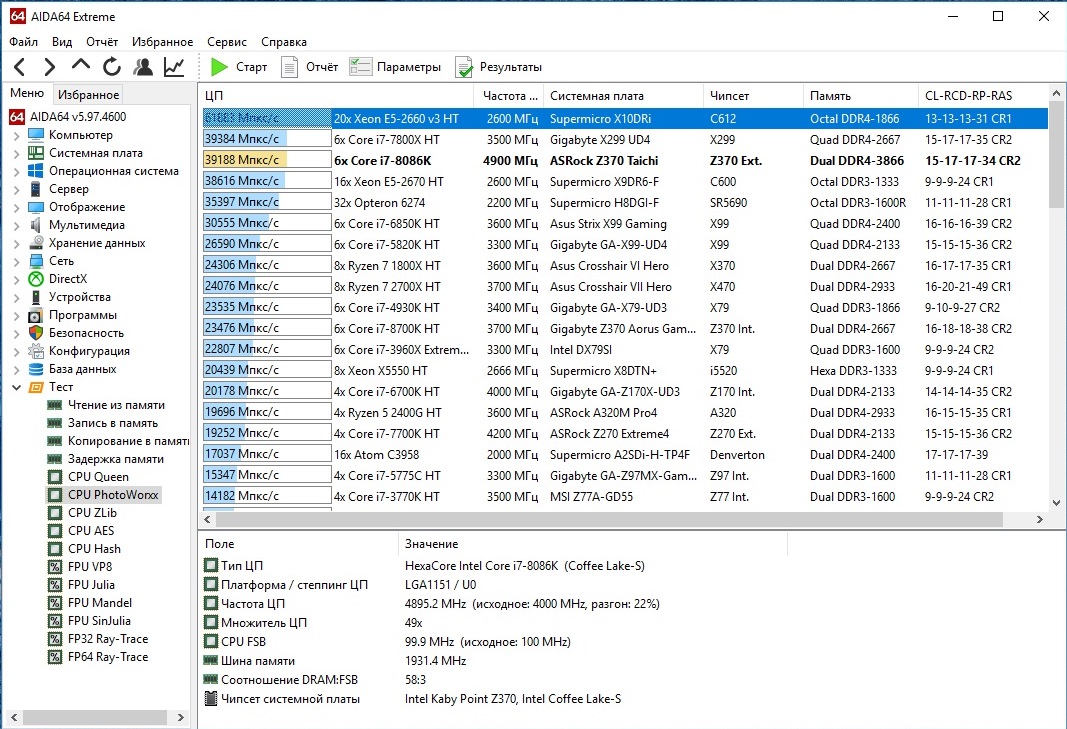This screenshot has width=1067, height=729.
Task: Open the Отчёт menu in menu bar
Action: [102, 42]
